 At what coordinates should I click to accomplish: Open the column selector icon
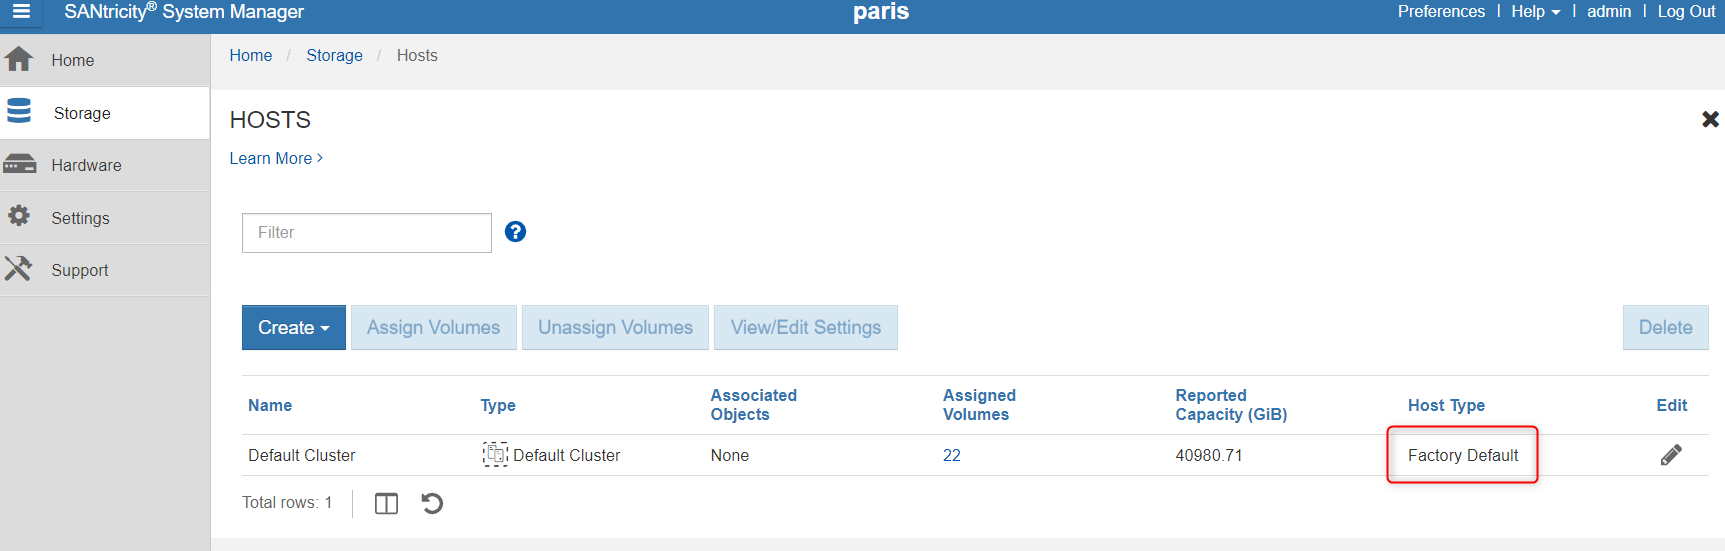(x=386, y=503)
